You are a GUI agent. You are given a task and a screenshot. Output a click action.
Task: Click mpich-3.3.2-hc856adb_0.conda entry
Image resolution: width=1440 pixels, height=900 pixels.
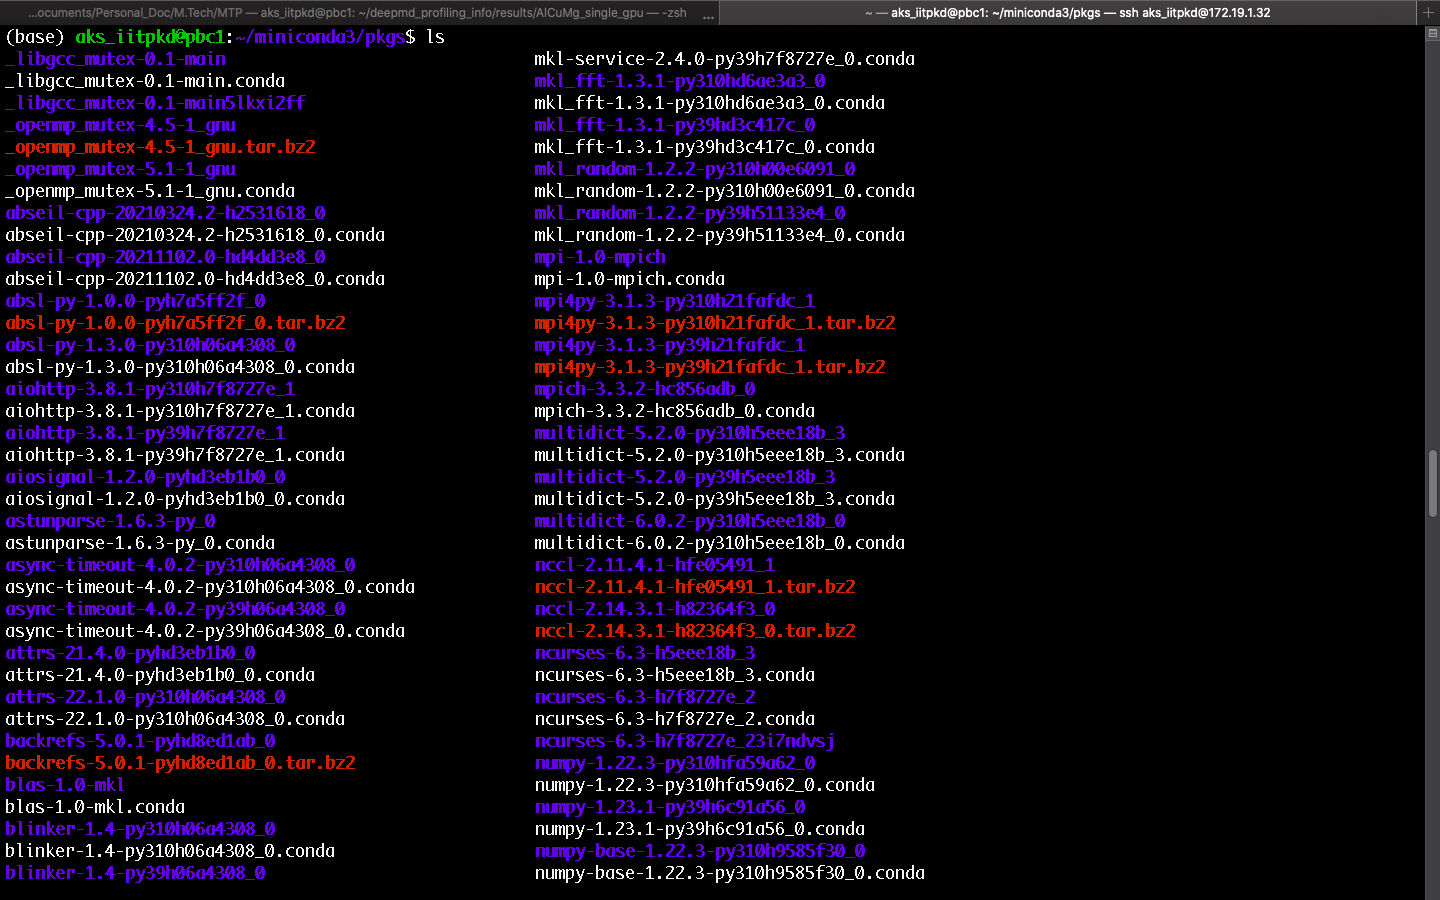pos(675,411)
